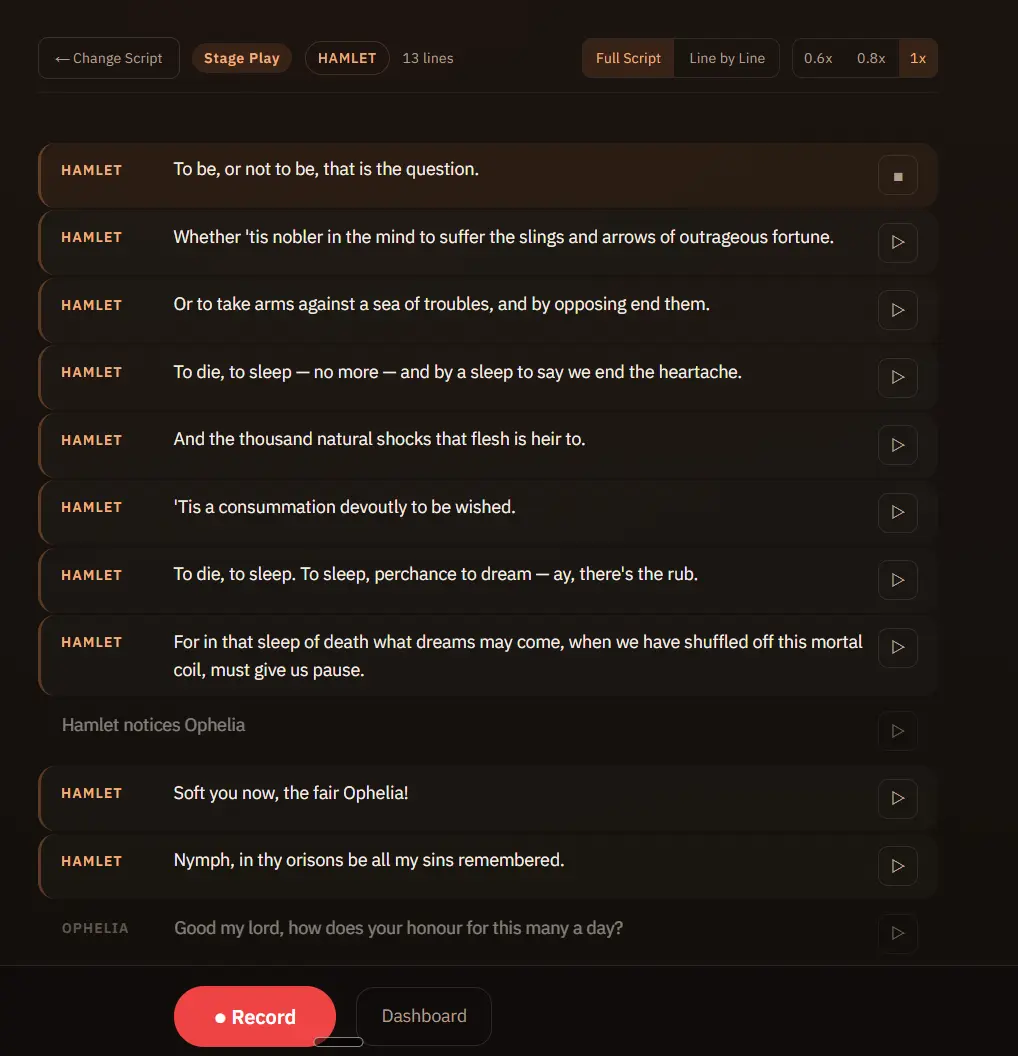Click the HAMLET label beside 'To be, or not to be'
This screenshot has width=1018, height=1056.
(92, 170)
